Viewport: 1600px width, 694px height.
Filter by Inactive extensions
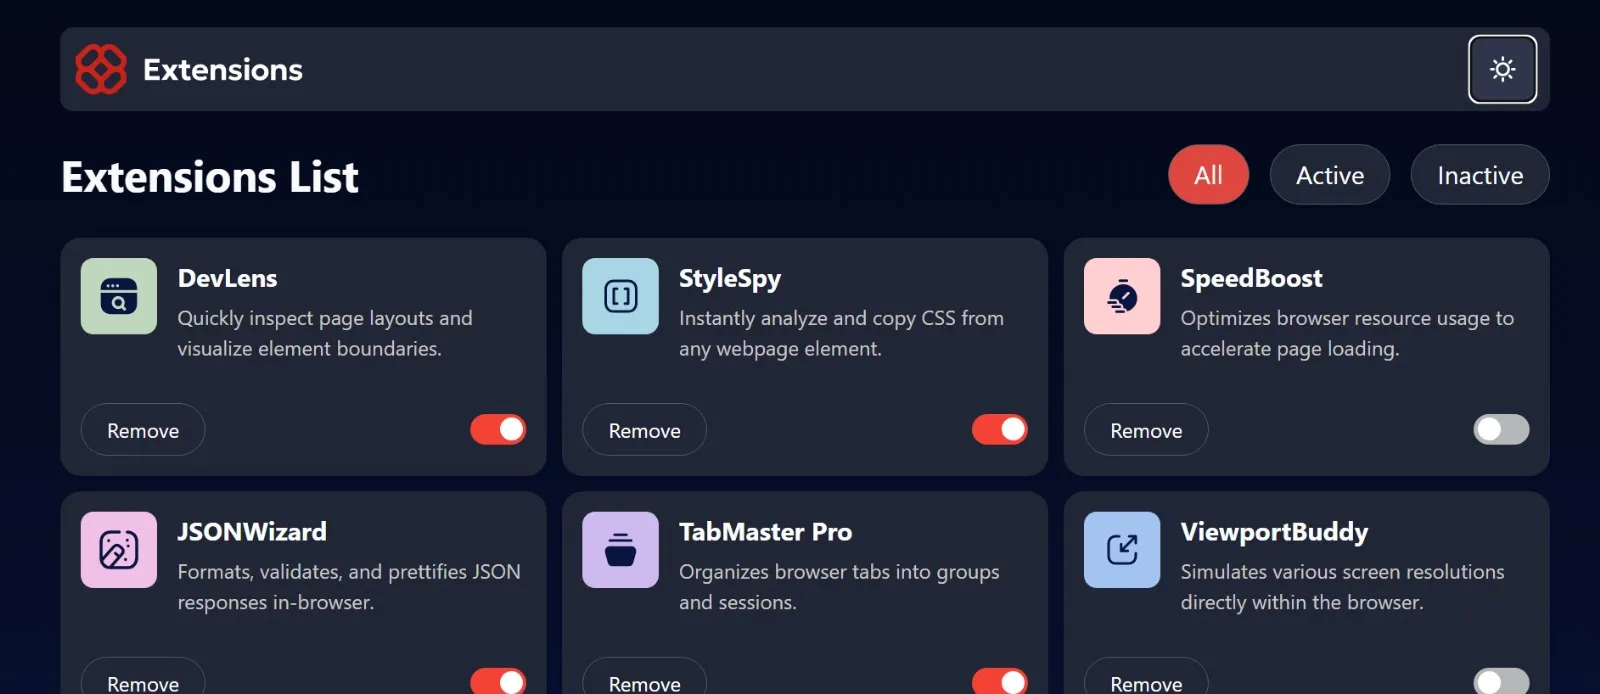(x=1479, y=175)
